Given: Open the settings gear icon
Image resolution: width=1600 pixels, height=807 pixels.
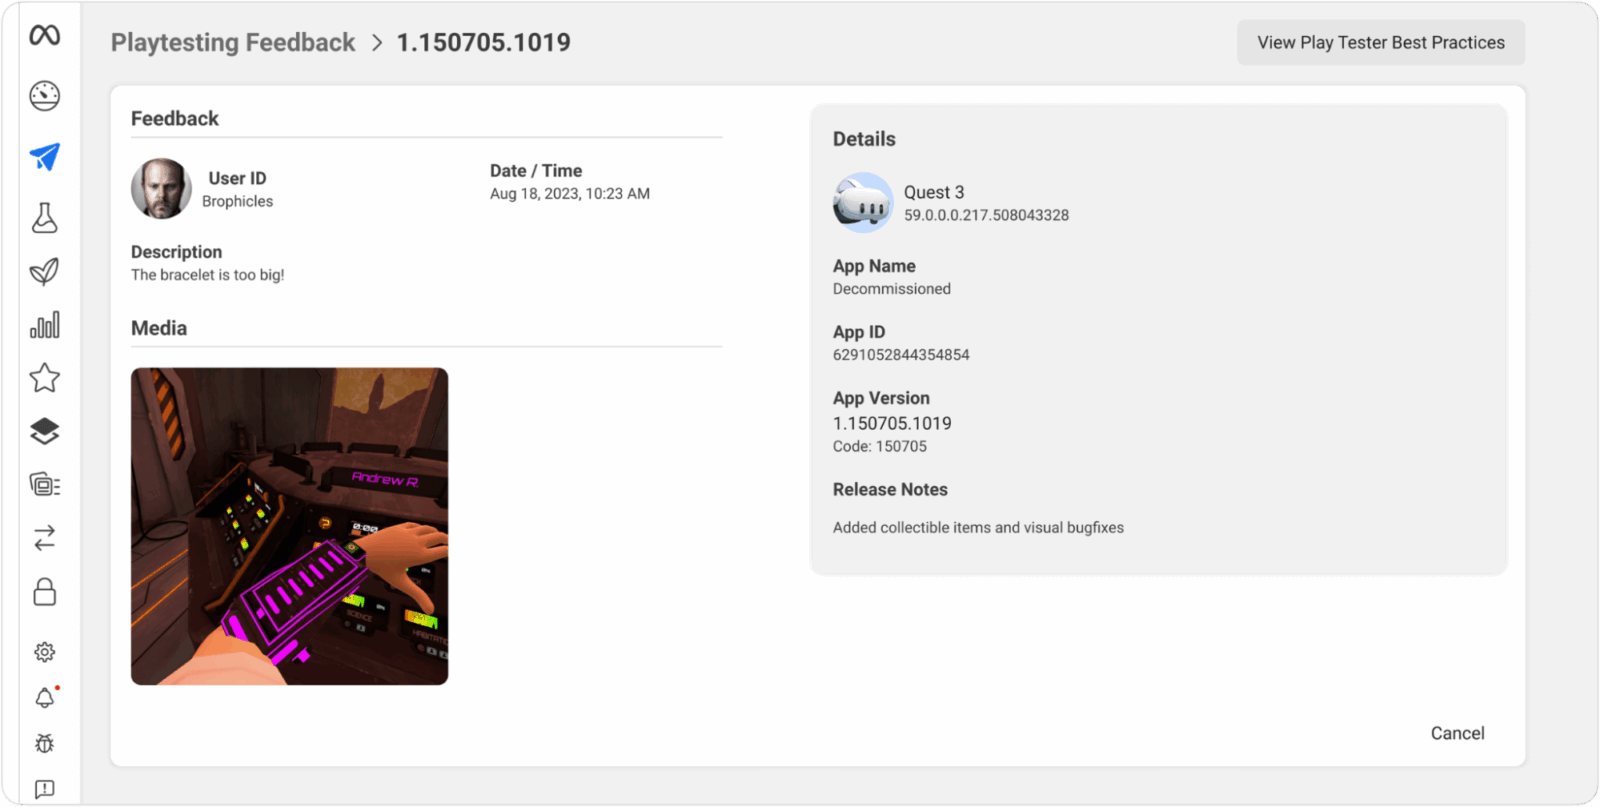Looking at the screenshot, I should point(45,652).
